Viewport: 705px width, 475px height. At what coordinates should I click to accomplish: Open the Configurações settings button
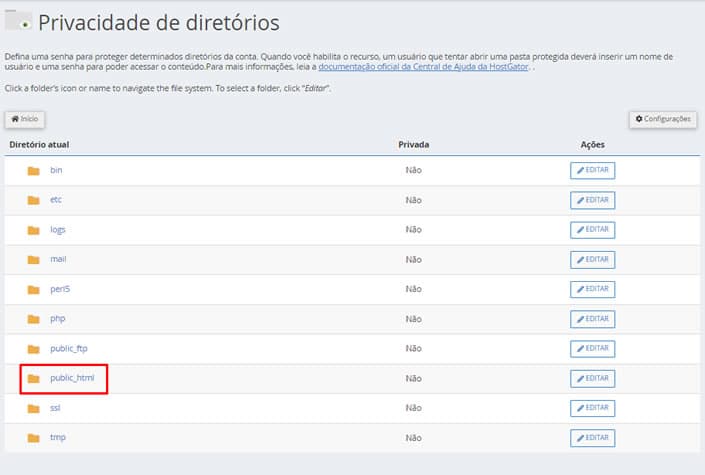click(x=663, y=119)
